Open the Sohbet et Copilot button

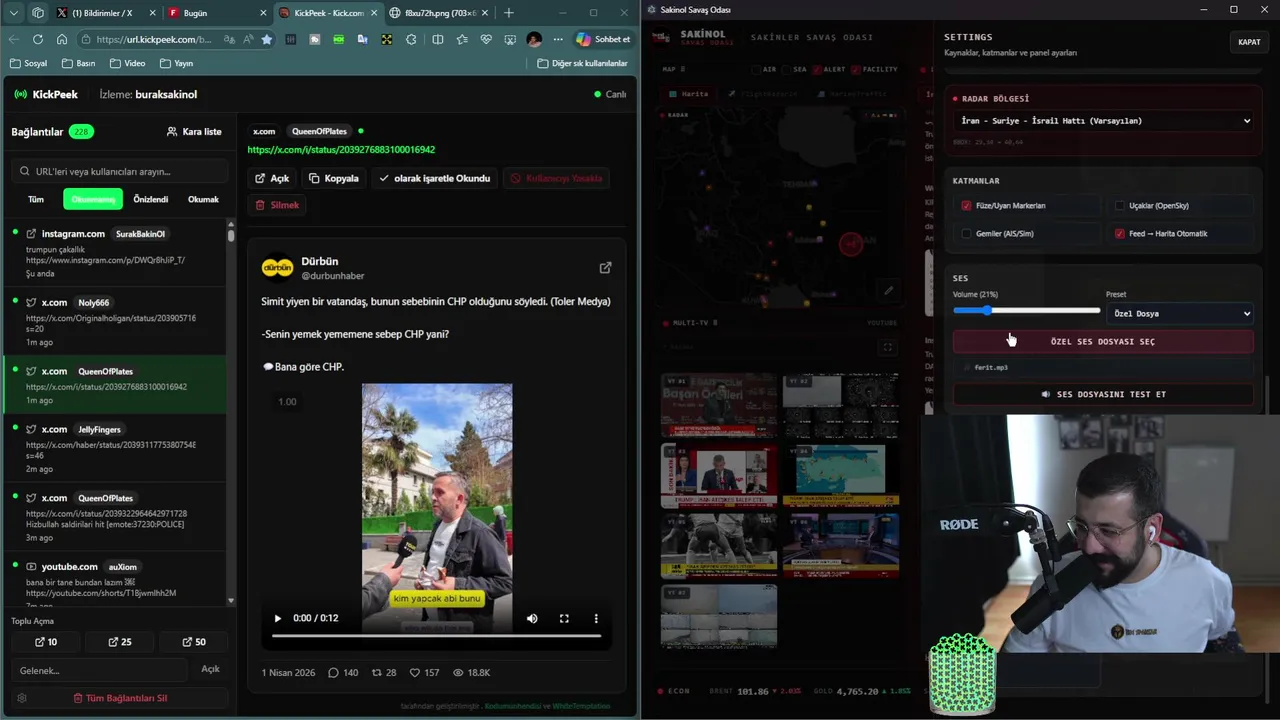click(603, 39)
